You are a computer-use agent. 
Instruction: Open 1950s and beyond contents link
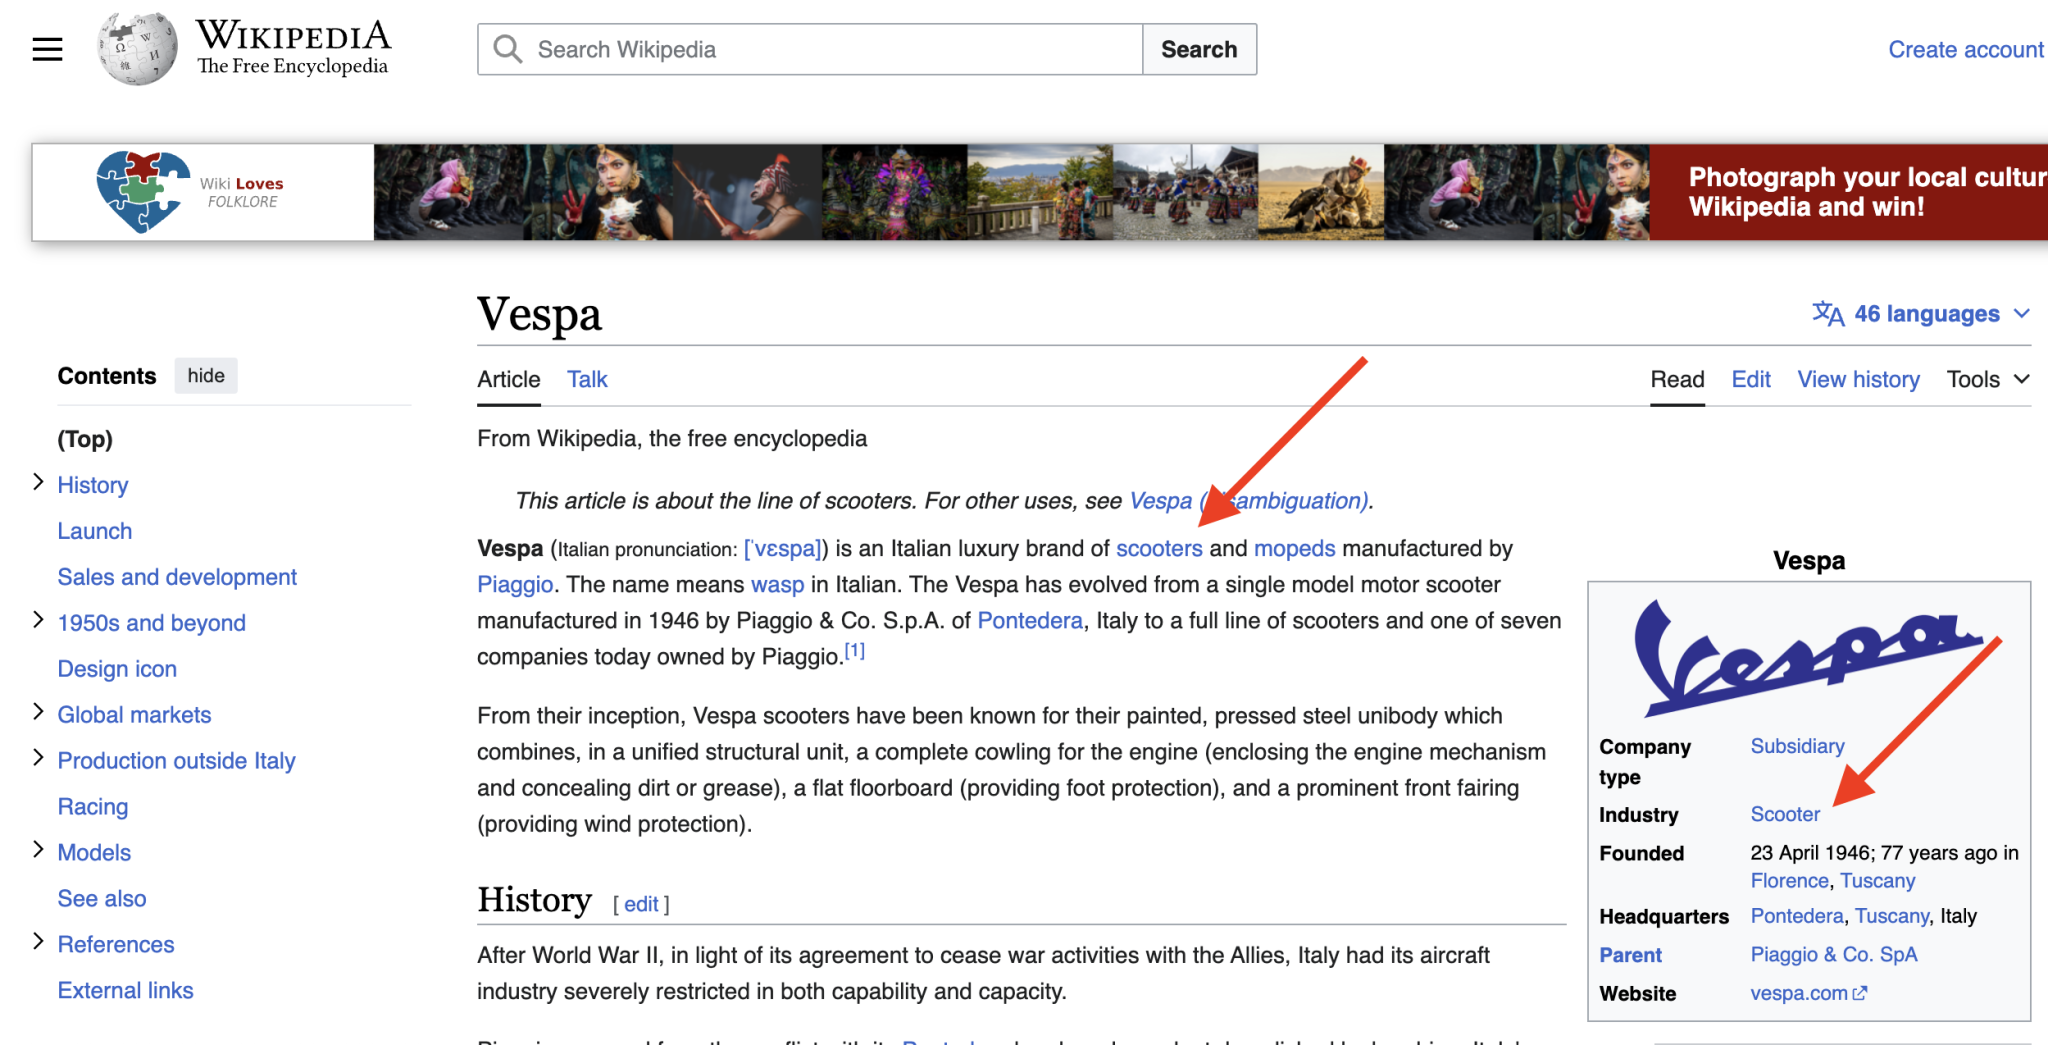151,623
